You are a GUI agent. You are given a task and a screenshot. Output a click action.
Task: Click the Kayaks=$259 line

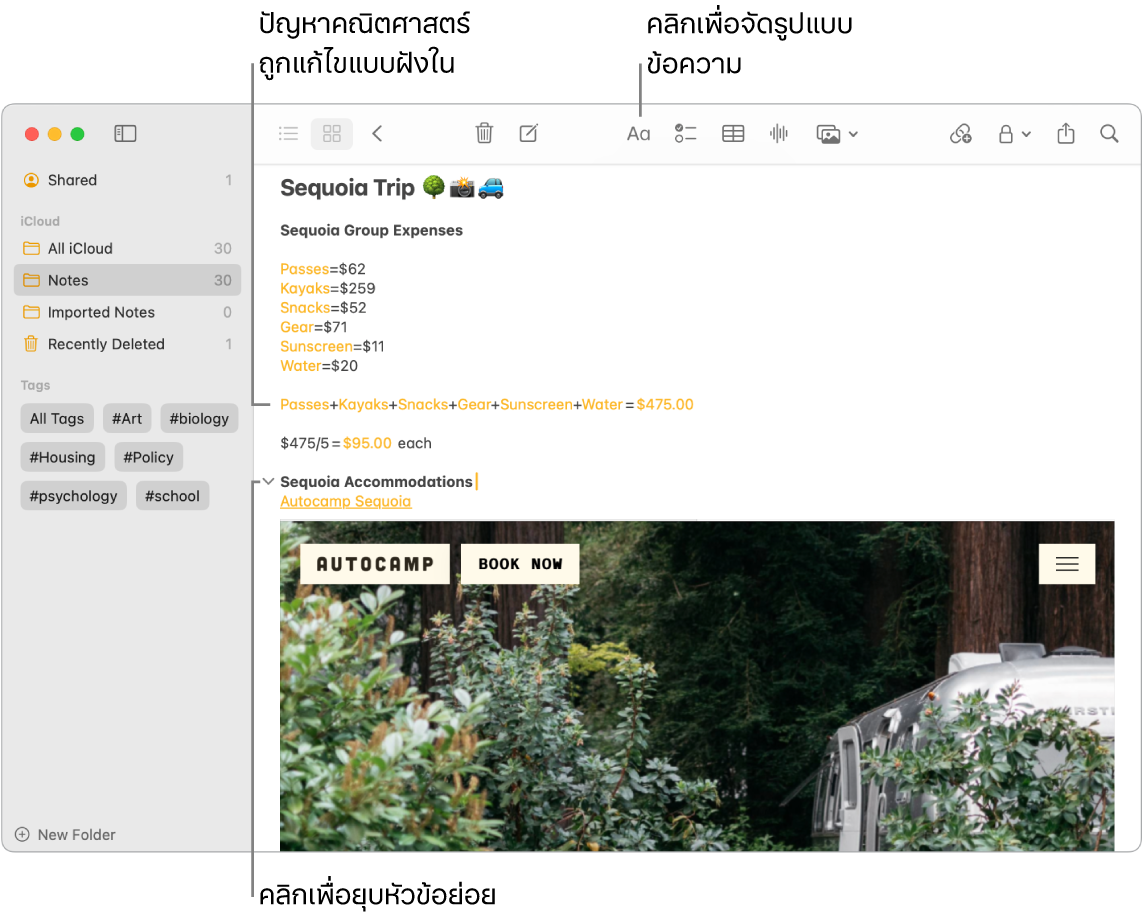(328, 289)
